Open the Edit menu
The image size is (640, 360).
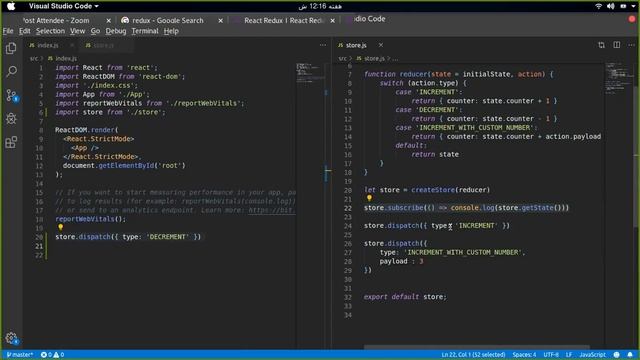(x=24, y=31)
